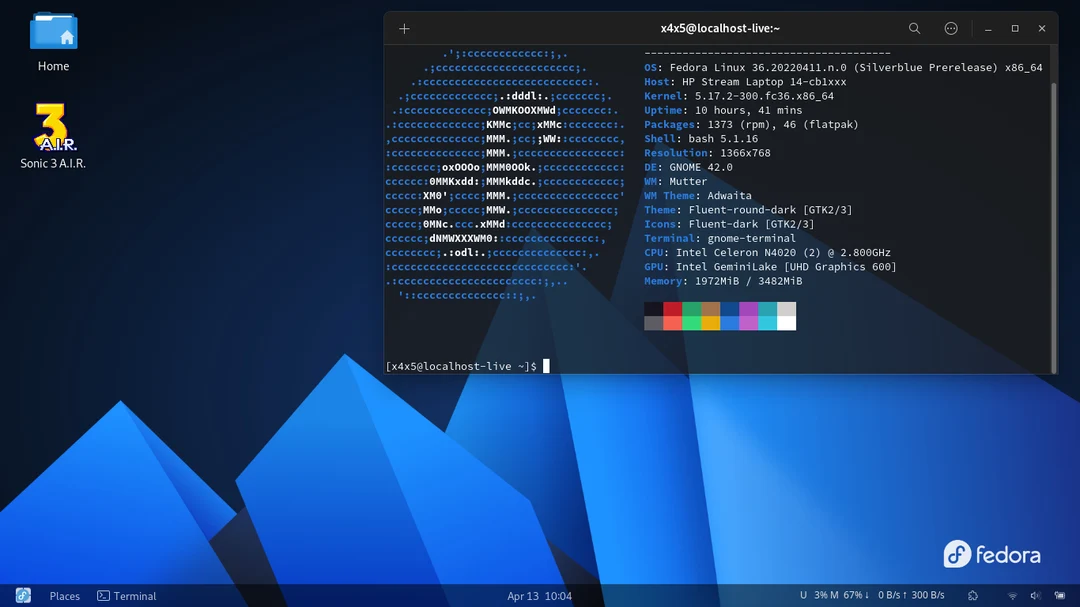The image size is (1080, 607).
Task: Open the terminal hamburger menu
Action: tap(951, 28)
